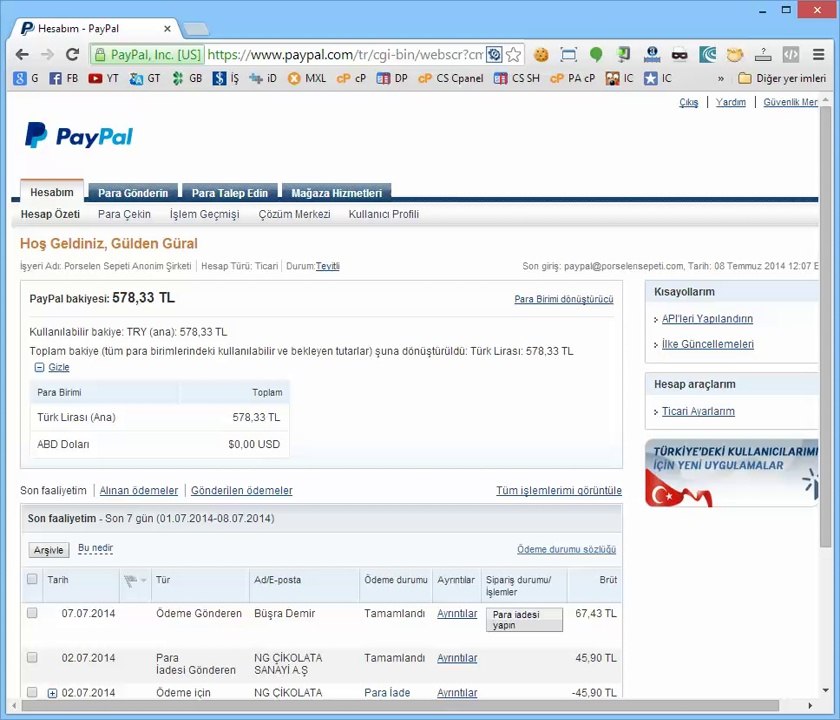Click the Çıkış logout link
Screen dimensions: 840x720
688,102
